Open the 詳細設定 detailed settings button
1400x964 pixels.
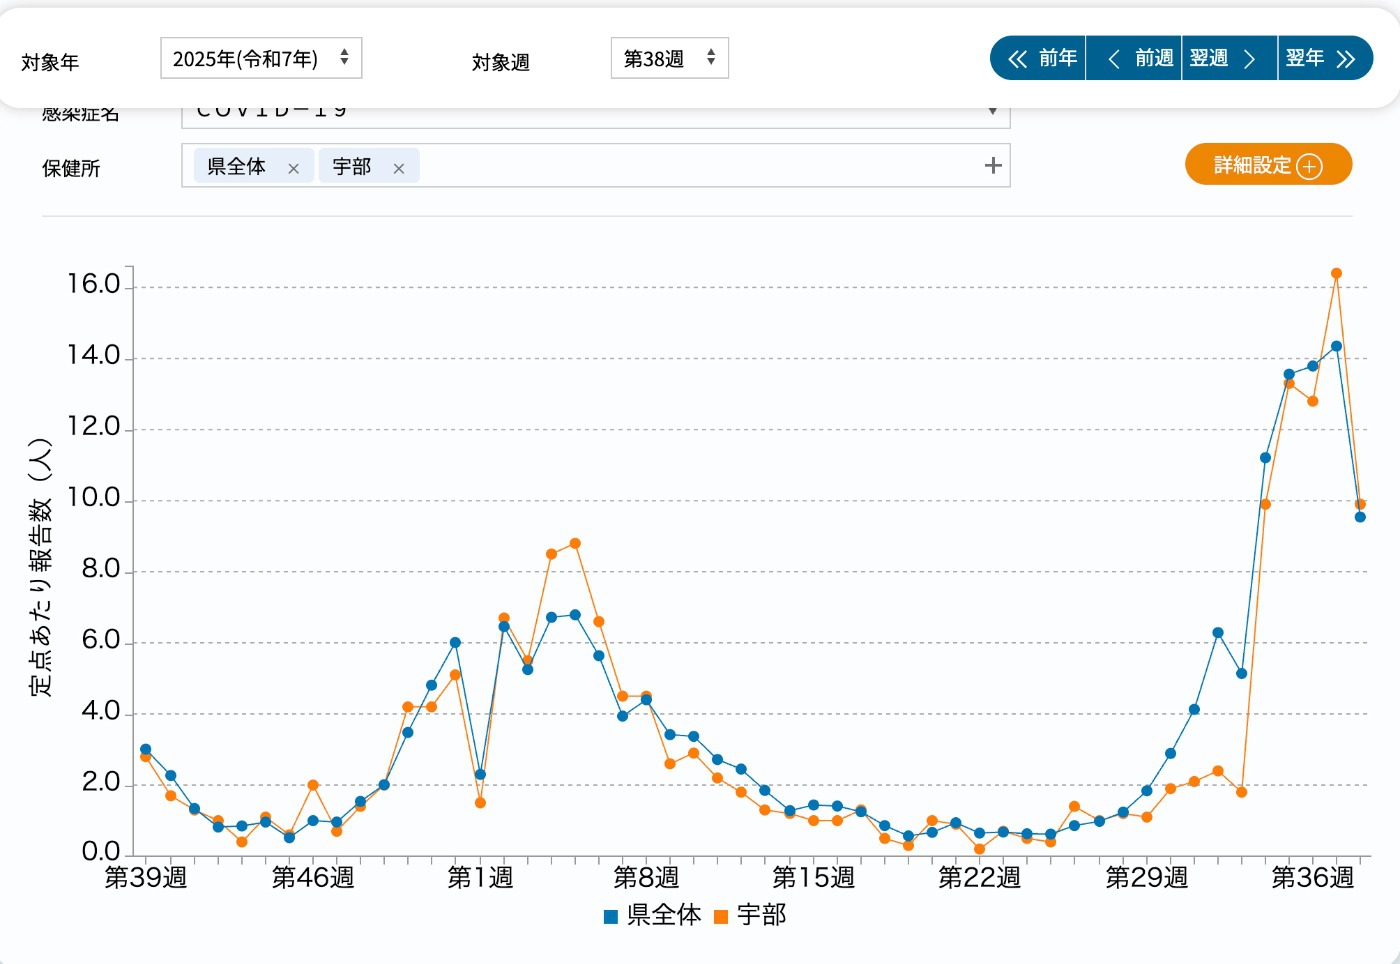pyautogui.click(x=1267, y=166)
